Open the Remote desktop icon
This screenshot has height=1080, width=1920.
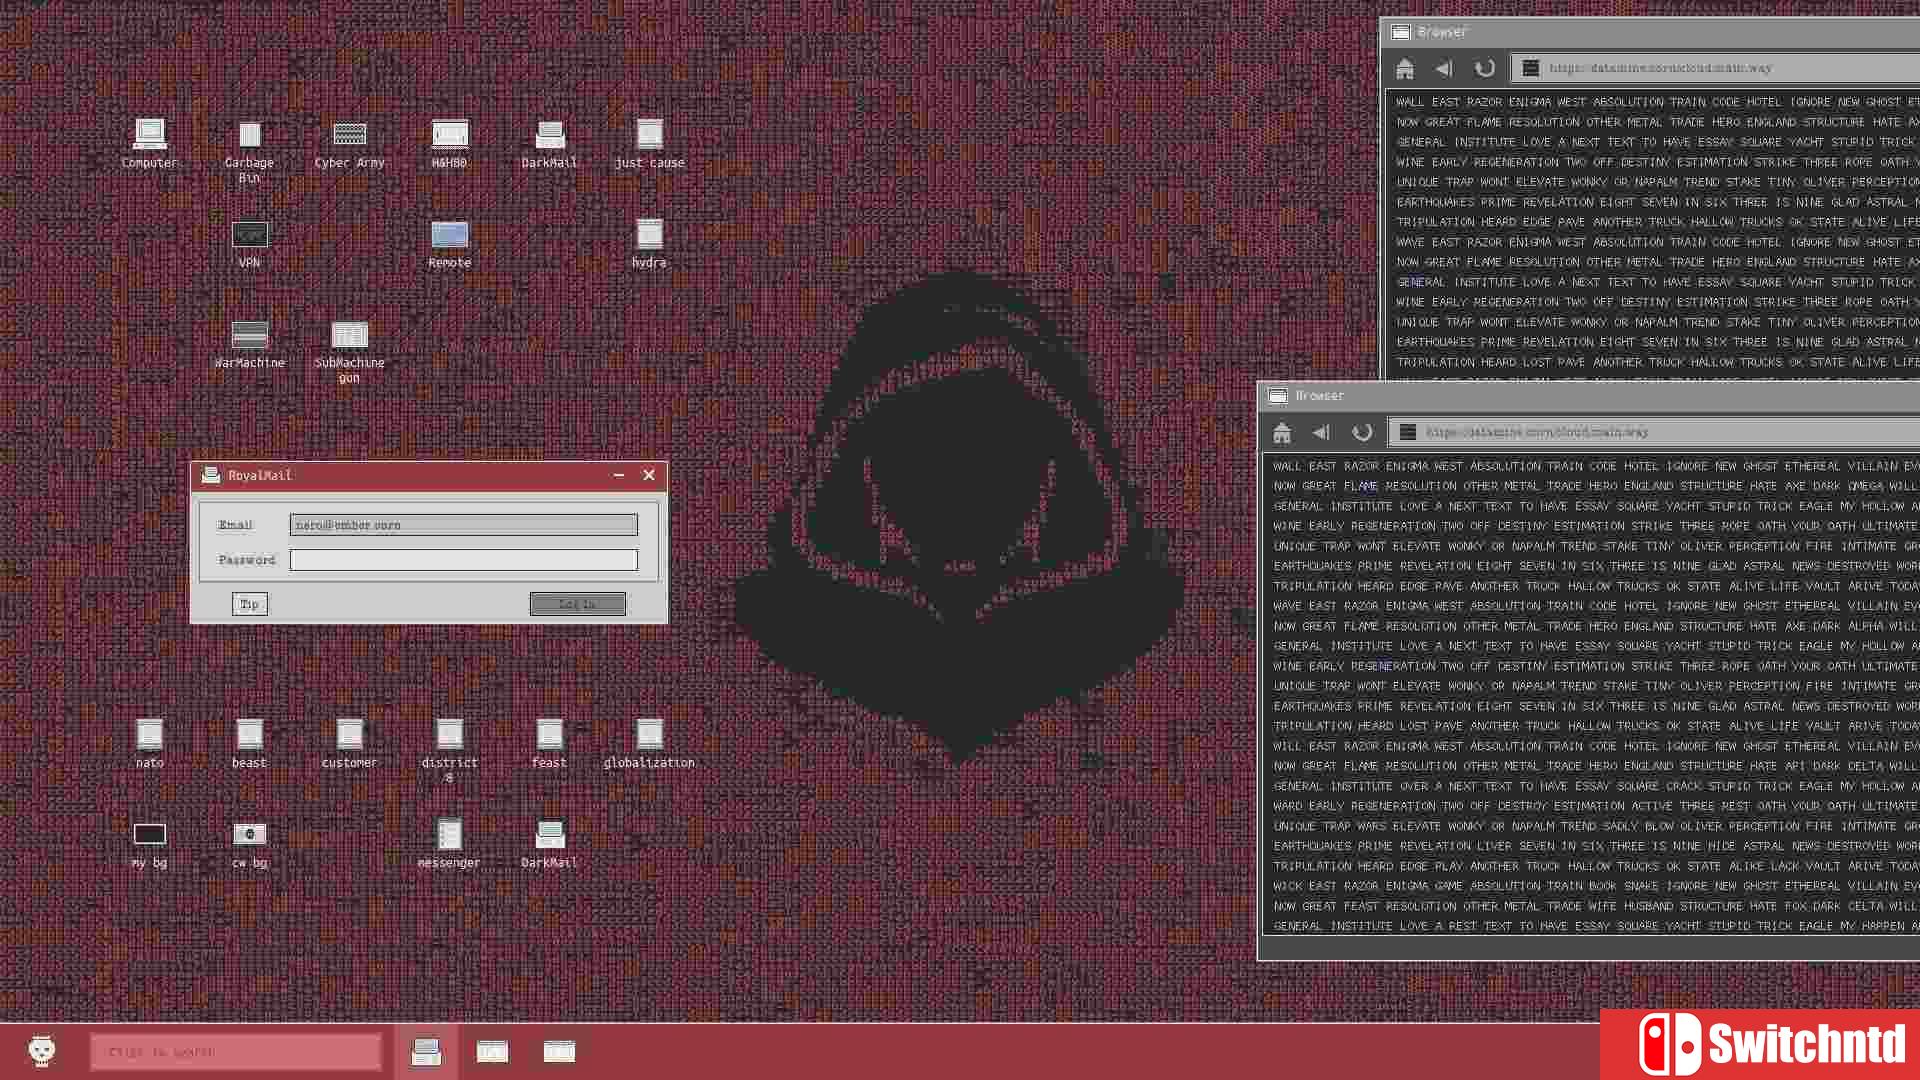449,243
